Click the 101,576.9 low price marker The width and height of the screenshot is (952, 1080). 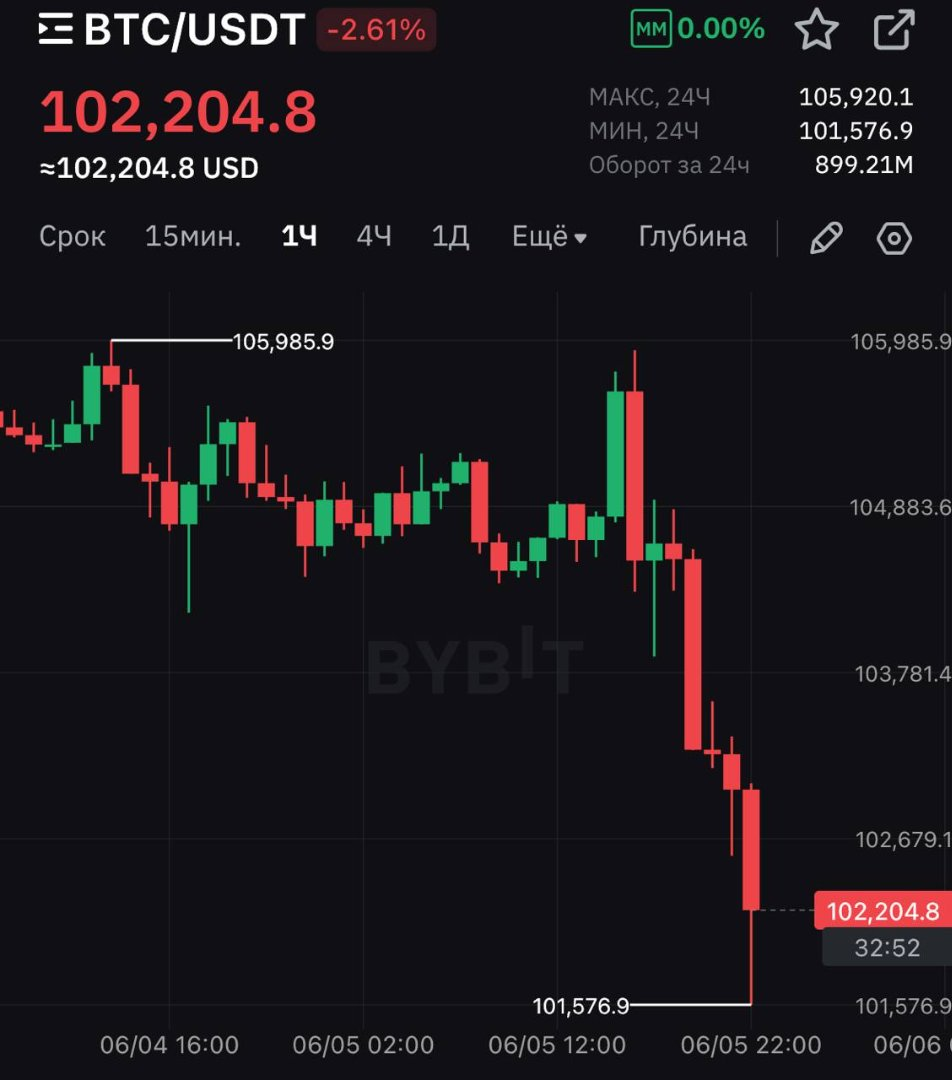581,1006
